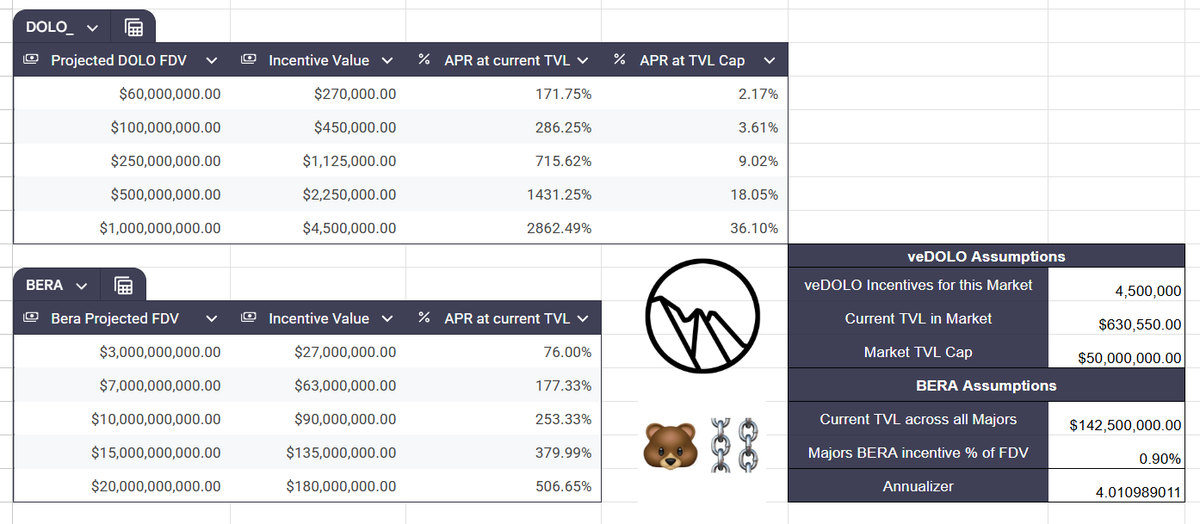Screen dimensions: 1200x524
Task: Select cell 36.10%
Action: (x=695, y=228)
